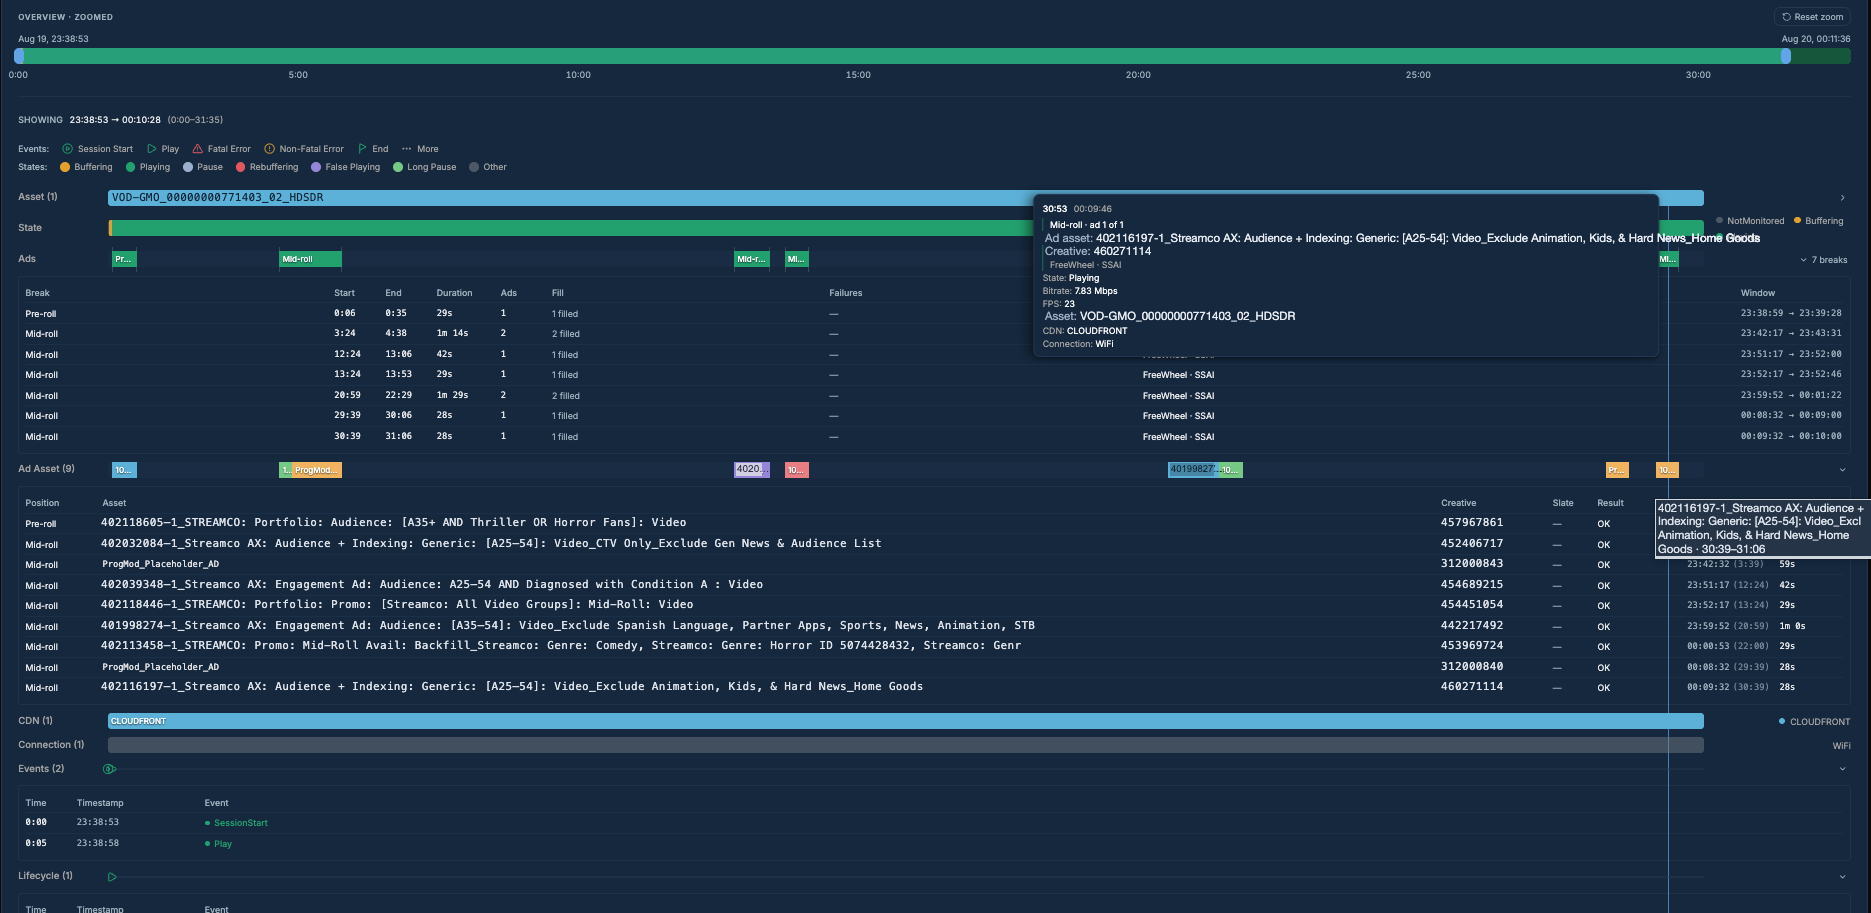
Task: Click the red 10... ad asset block
Action: (x=796, y=470)
